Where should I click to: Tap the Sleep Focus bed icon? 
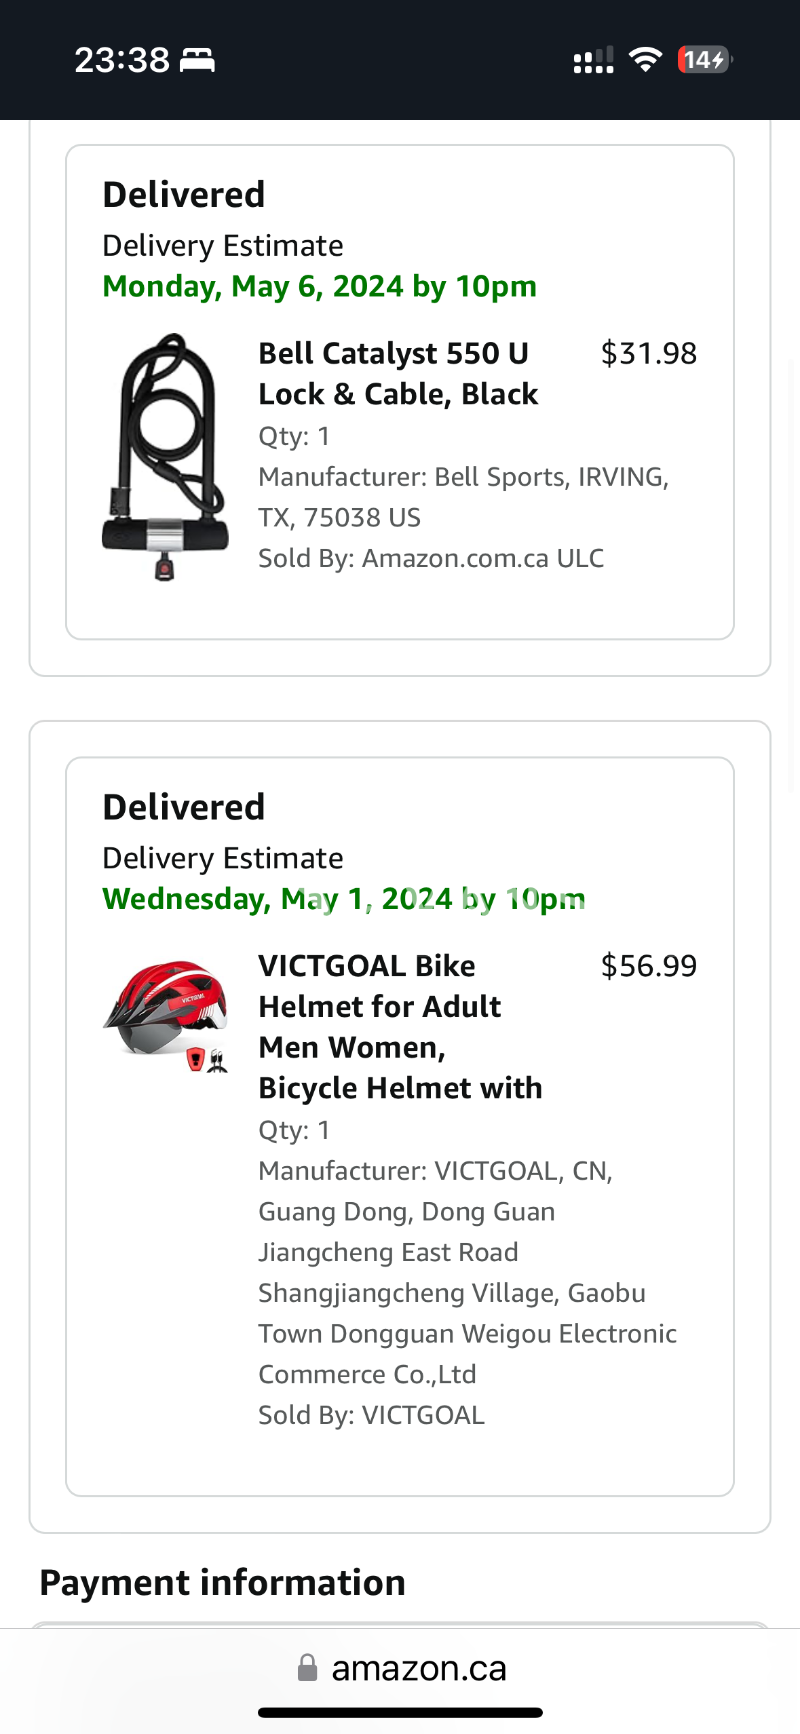197,61
